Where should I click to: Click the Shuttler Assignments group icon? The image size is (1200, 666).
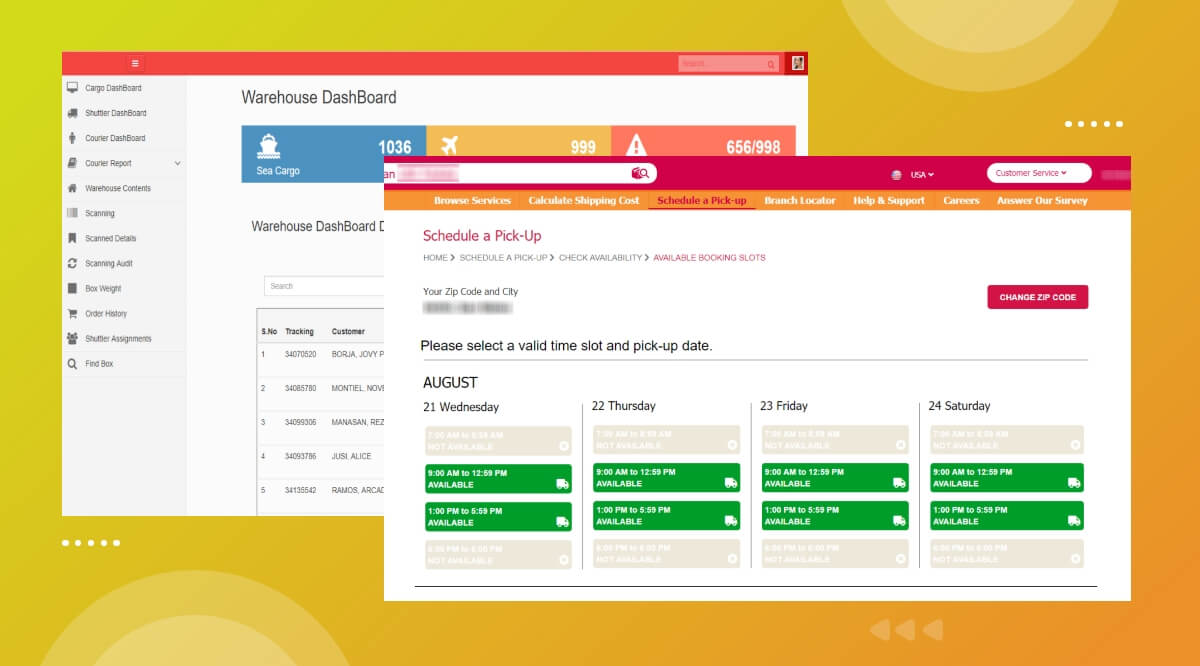71,338
